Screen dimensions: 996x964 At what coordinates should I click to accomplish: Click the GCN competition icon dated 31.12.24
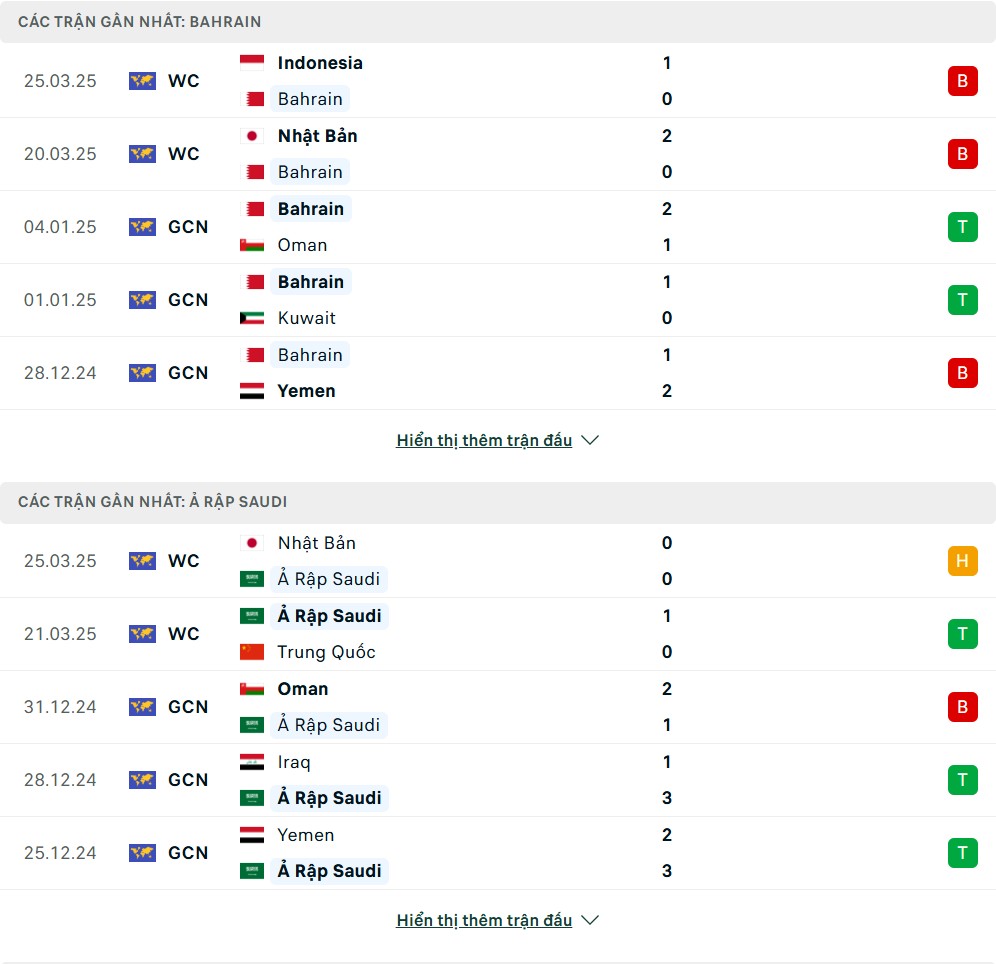coord(142,707)
